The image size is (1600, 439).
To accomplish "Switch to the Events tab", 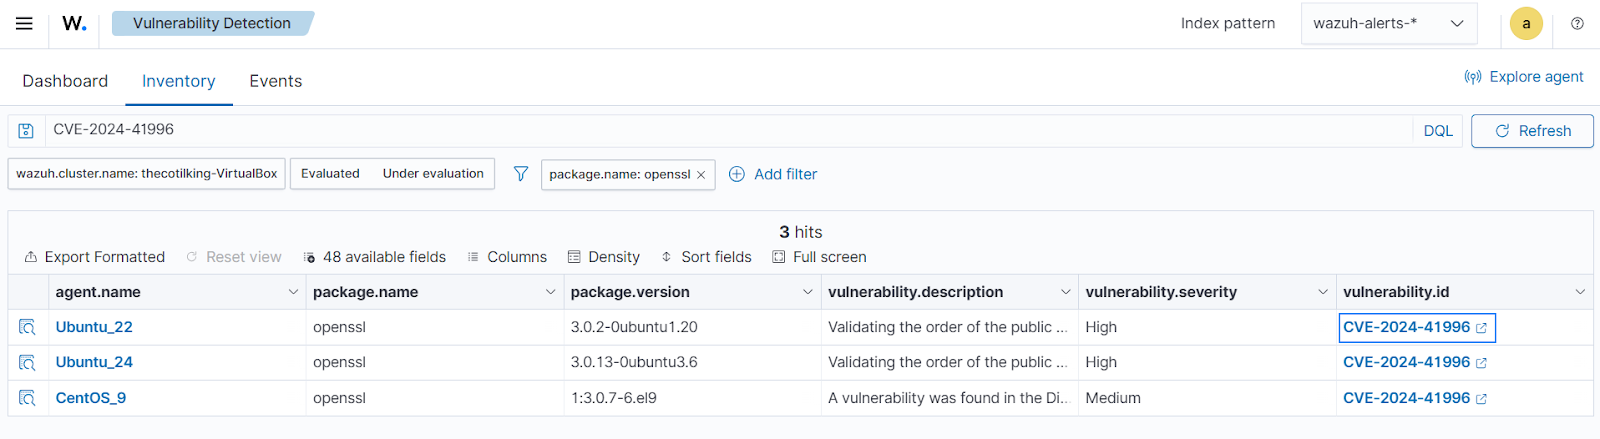I will 276,81.
